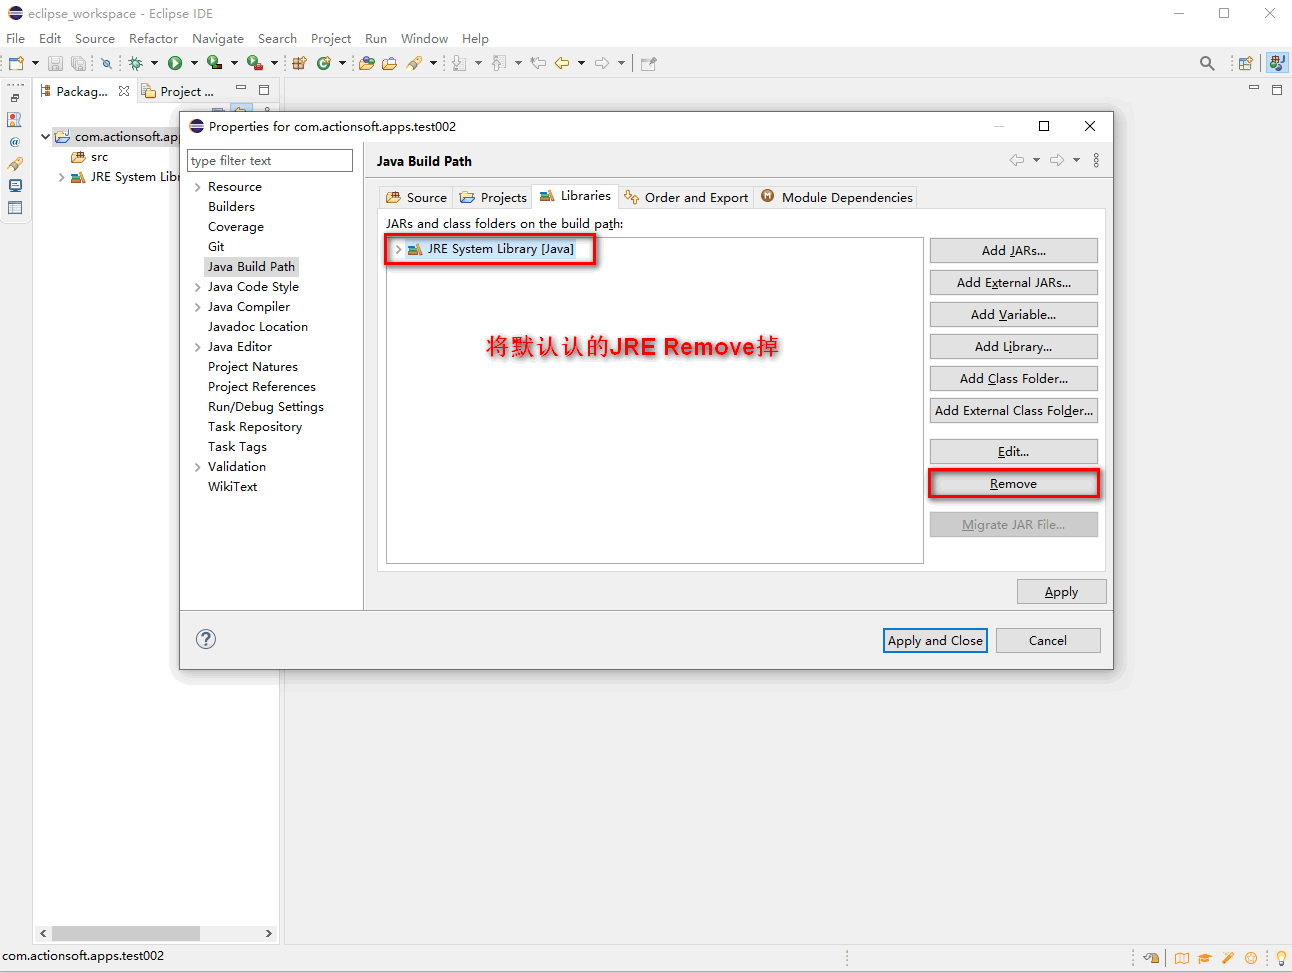Focus the type filter text field

[x=270, y=161]
